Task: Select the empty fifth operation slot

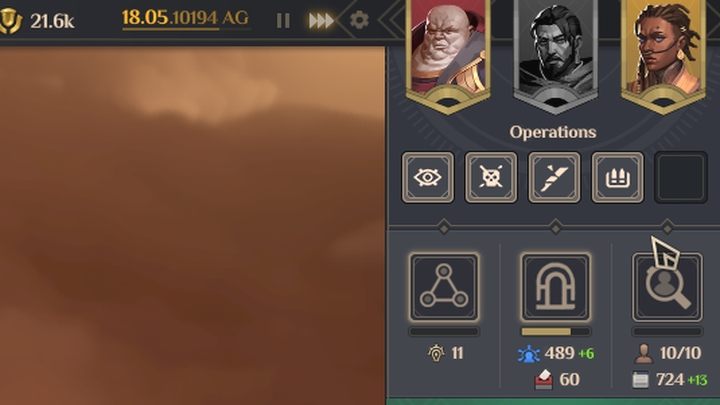Action: [x=681, y=178]
